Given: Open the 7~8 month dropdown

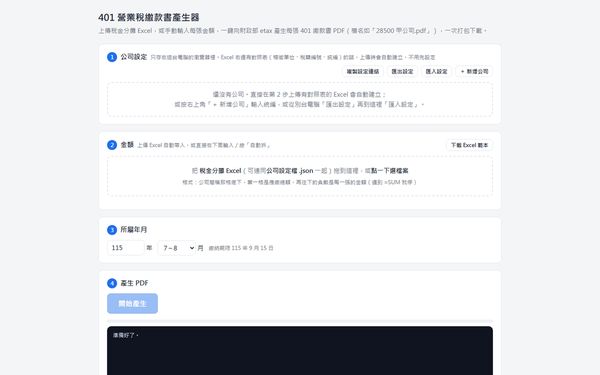Looking at the screenshot, I should [x=177, y=248].
